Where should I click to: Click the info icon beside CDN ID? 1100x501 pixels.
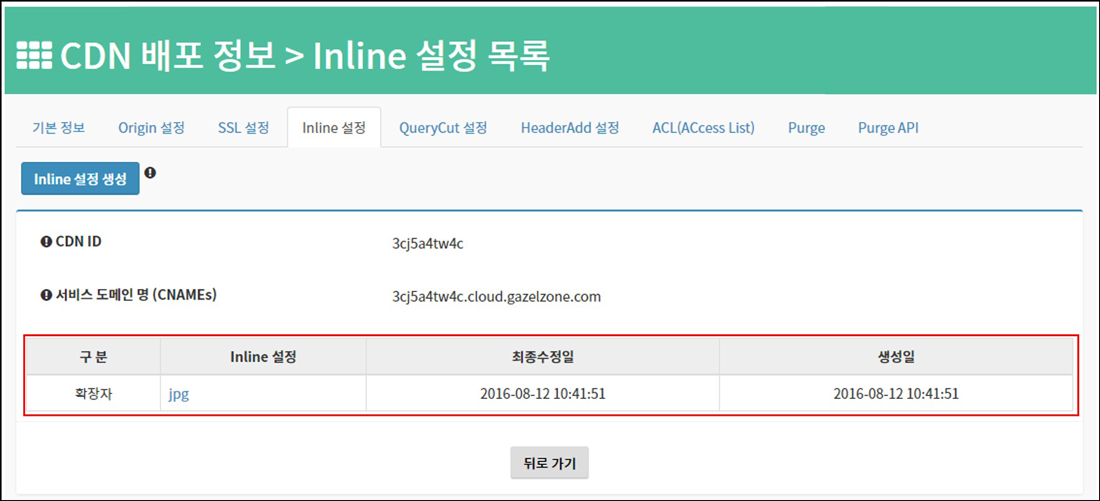[x=46, y=242]
